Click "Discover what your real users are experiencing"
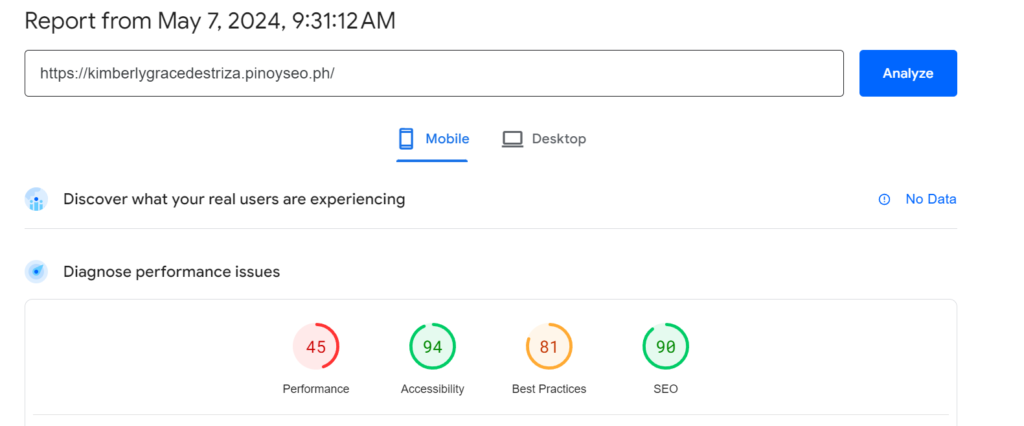1024x426 pixels. click(234, 199)
